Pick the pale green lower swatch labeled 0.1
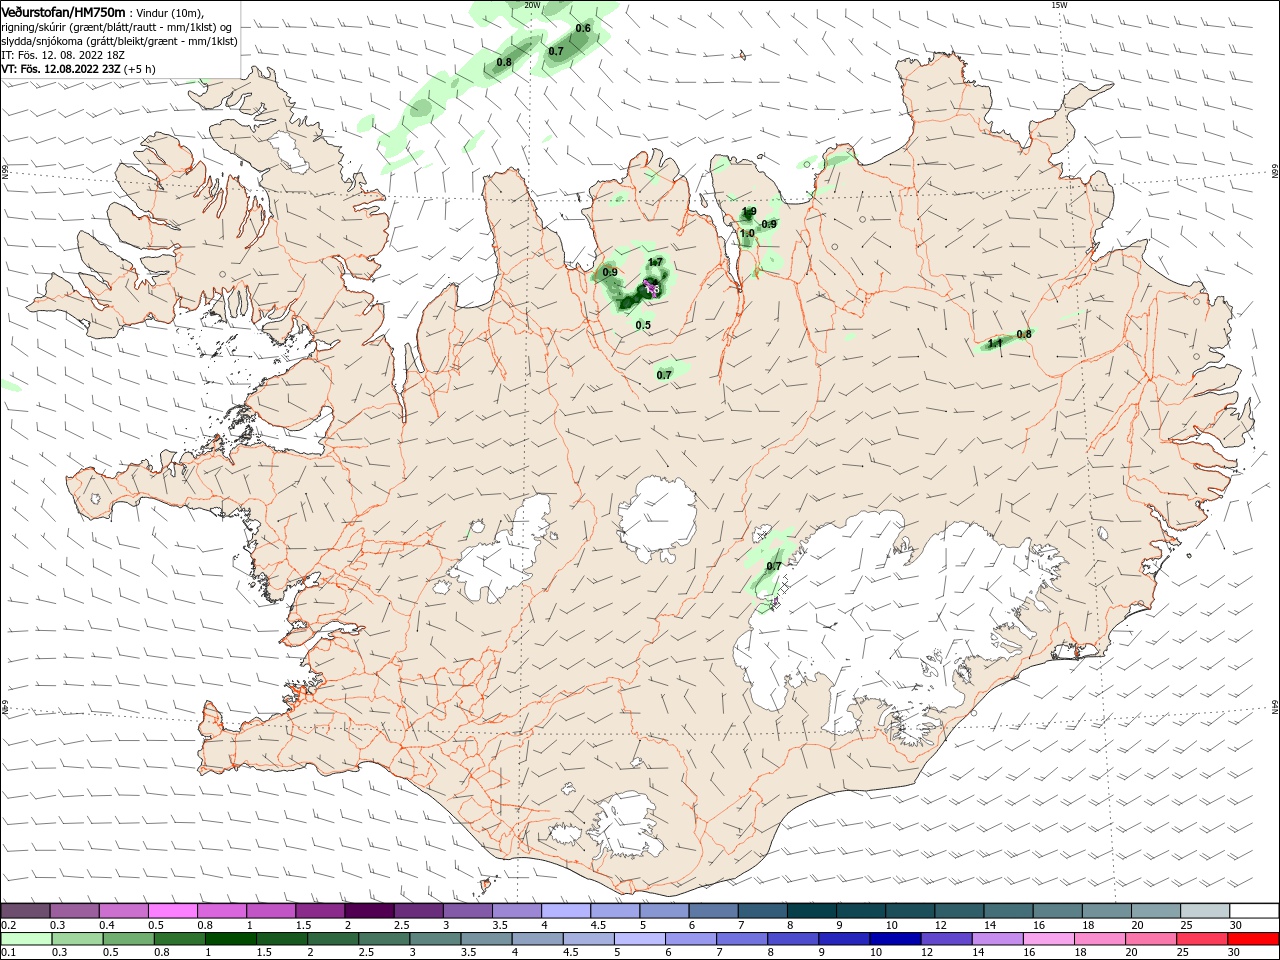1280x960 pixels. tap(26, 939)
